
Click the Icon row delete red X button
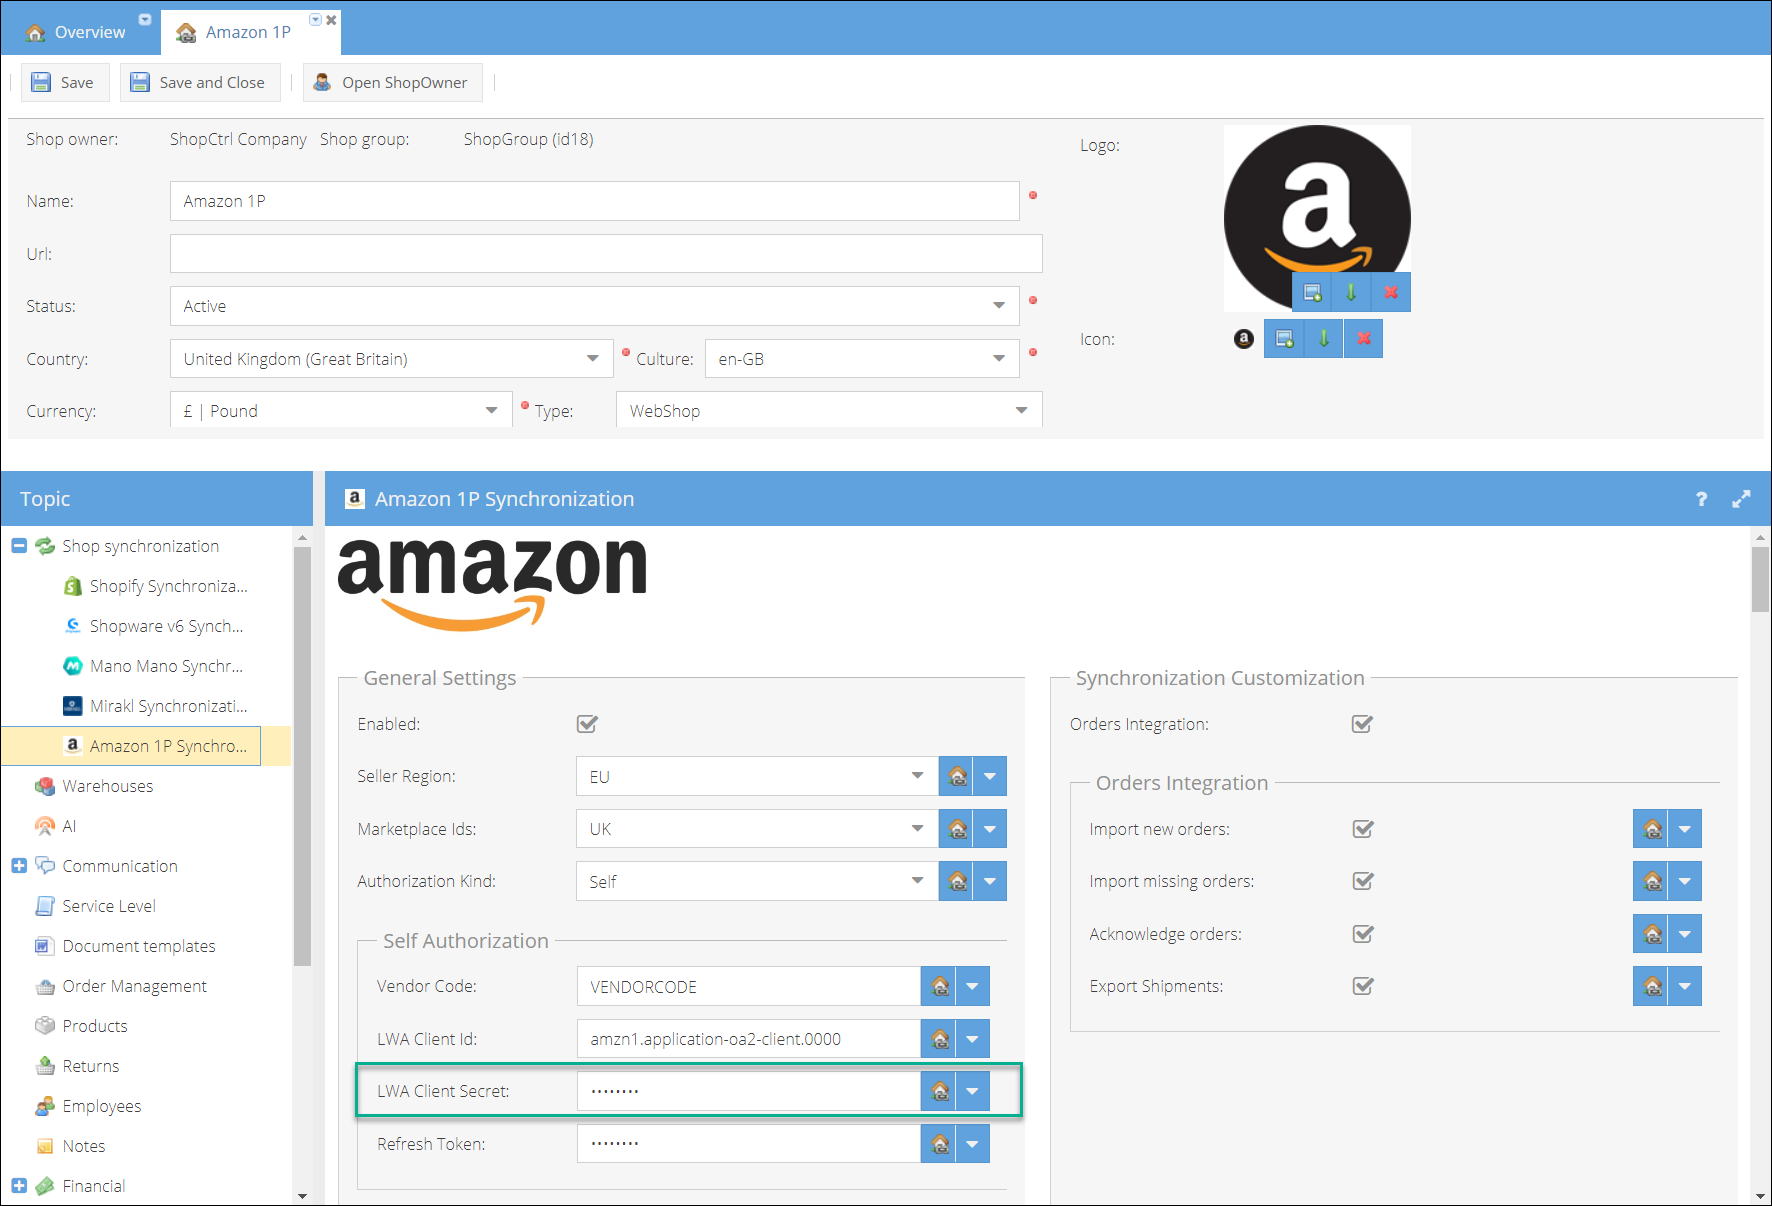coord(1363,338)
